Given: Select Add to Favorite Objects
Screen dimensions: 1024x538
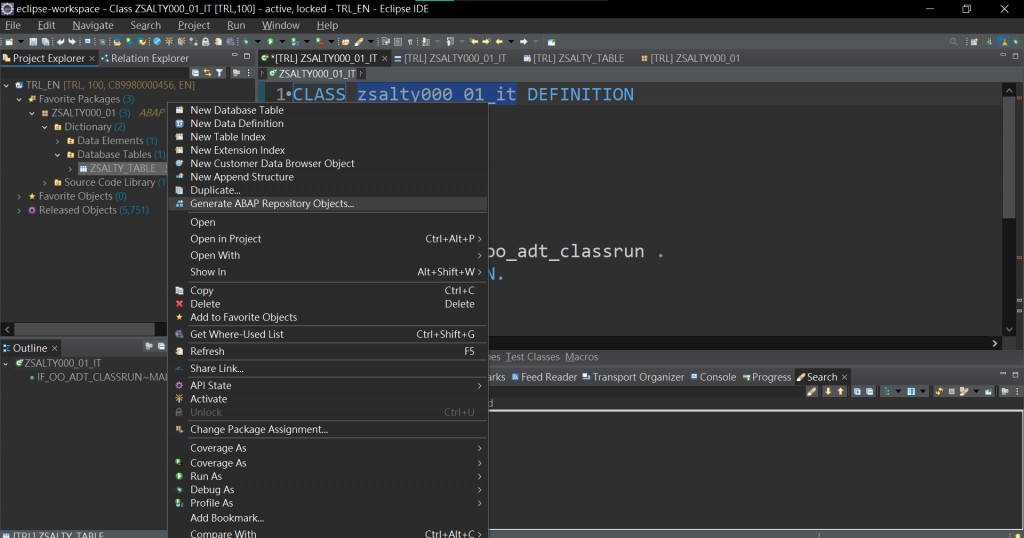Looking at the screenshot, I should click(x=328, y=317).
